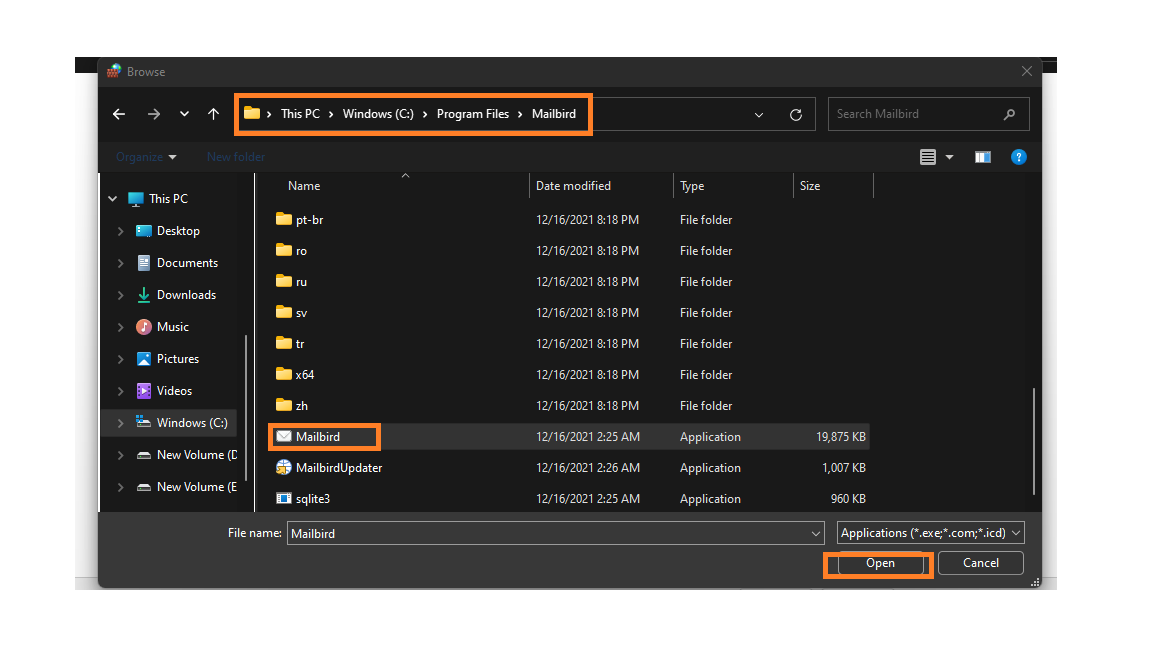Select the New Volume (E drive) entry
Screen dimensions: 1152x648
(x=196, y=487)
